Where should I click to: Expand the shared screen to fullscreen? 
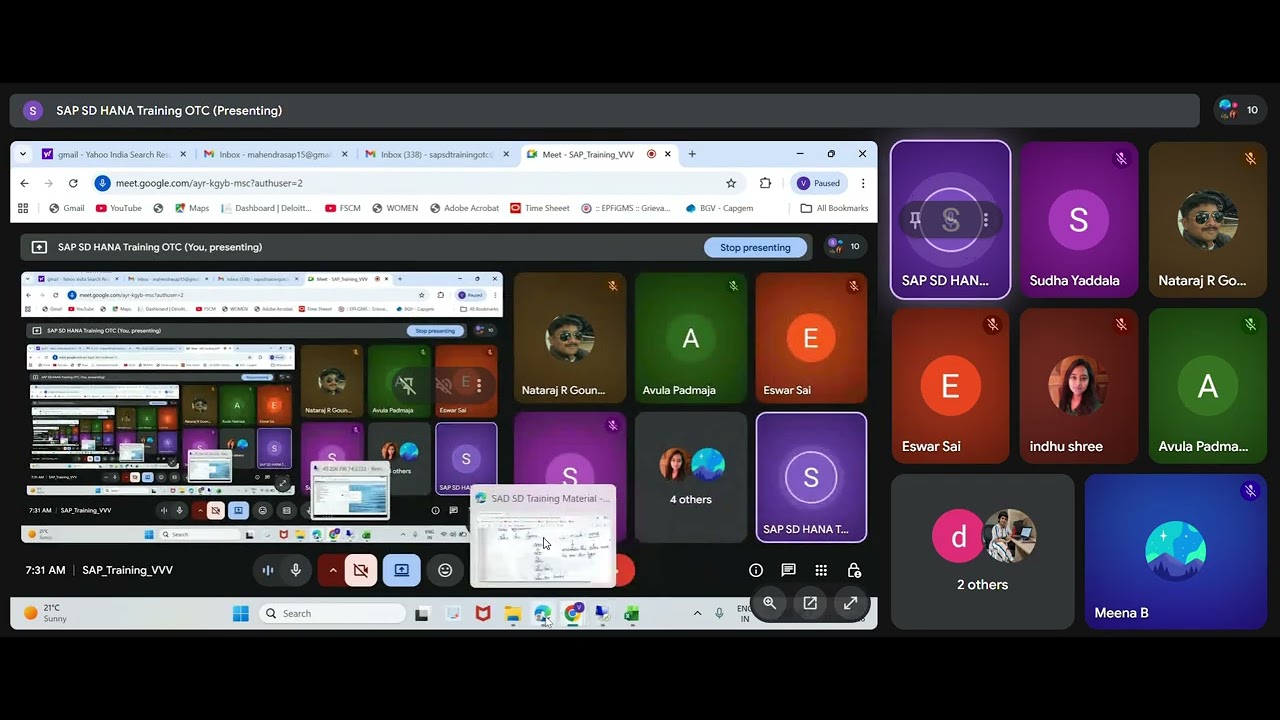coord(850,603)
